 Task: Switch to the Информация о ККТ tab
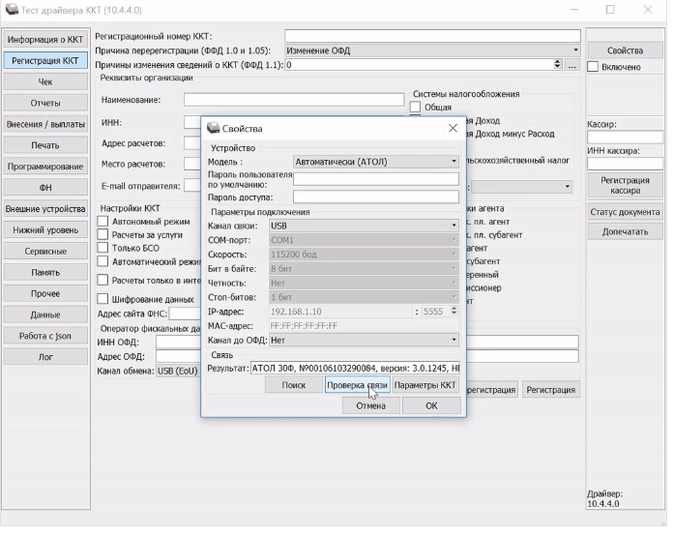(45, 39)
